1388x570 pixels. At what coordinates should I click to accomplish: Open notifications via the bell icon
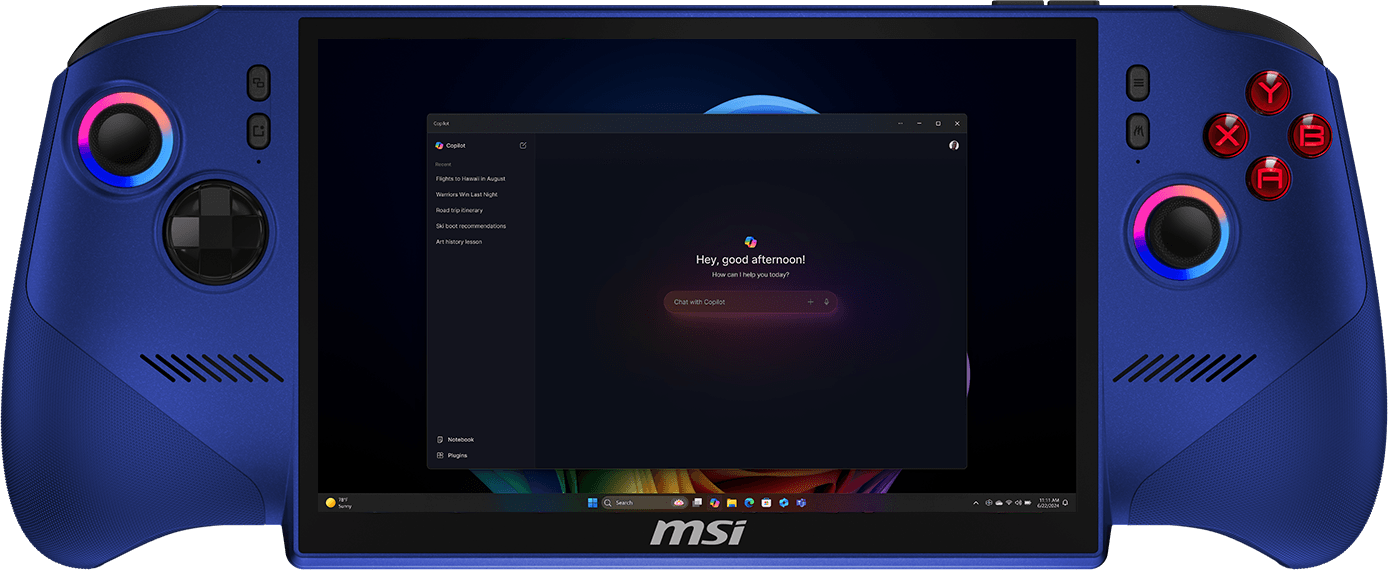point(1065,502)
